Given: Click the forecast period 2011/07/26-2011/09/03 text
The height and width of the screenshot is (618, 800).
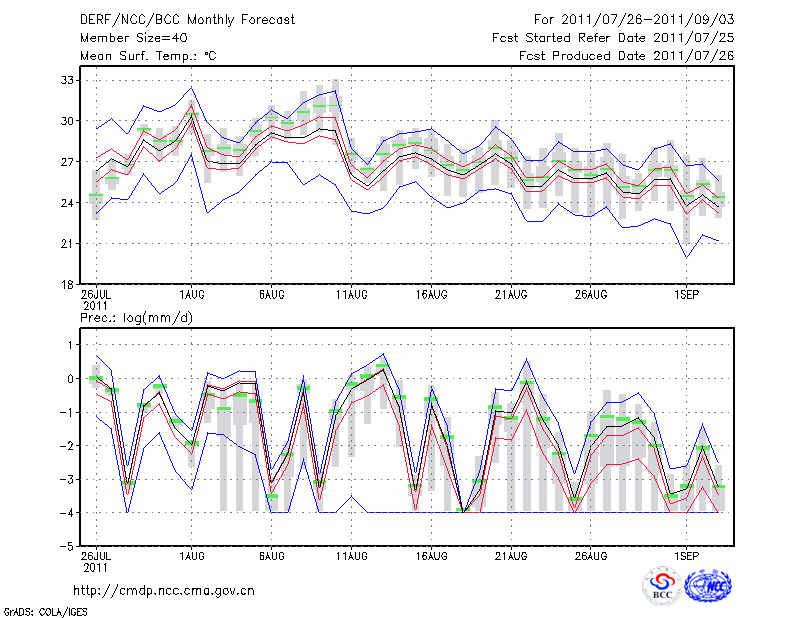Looking at the screenshot, I should (x=634, y=20).
